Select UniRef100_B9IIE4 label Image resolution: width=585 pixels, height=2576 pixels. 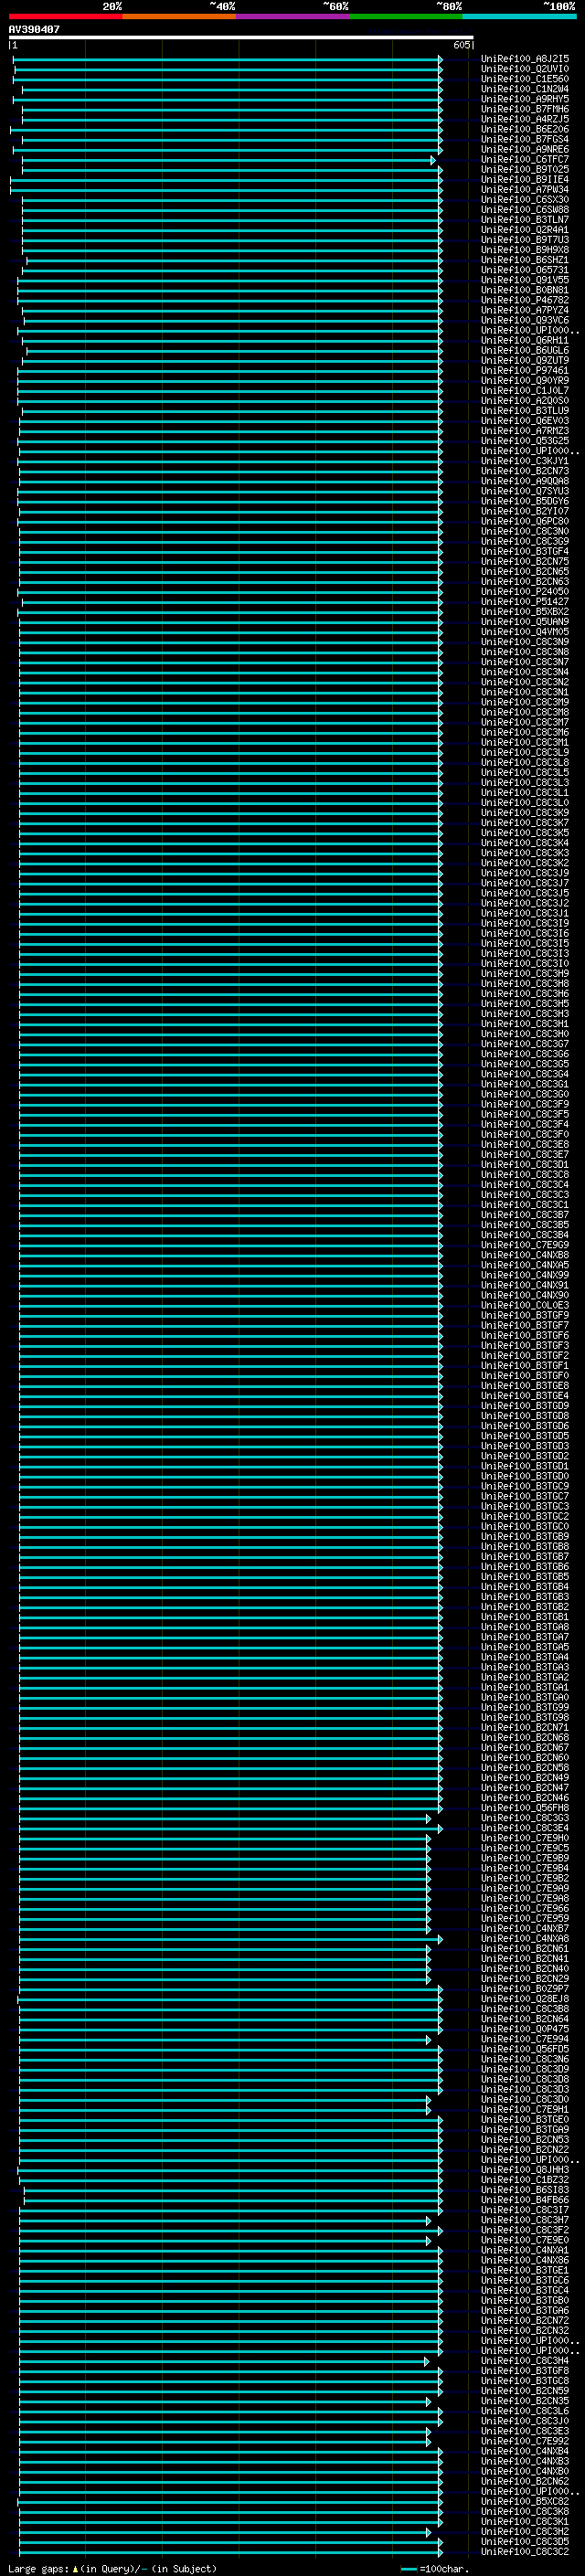[524, 180]
